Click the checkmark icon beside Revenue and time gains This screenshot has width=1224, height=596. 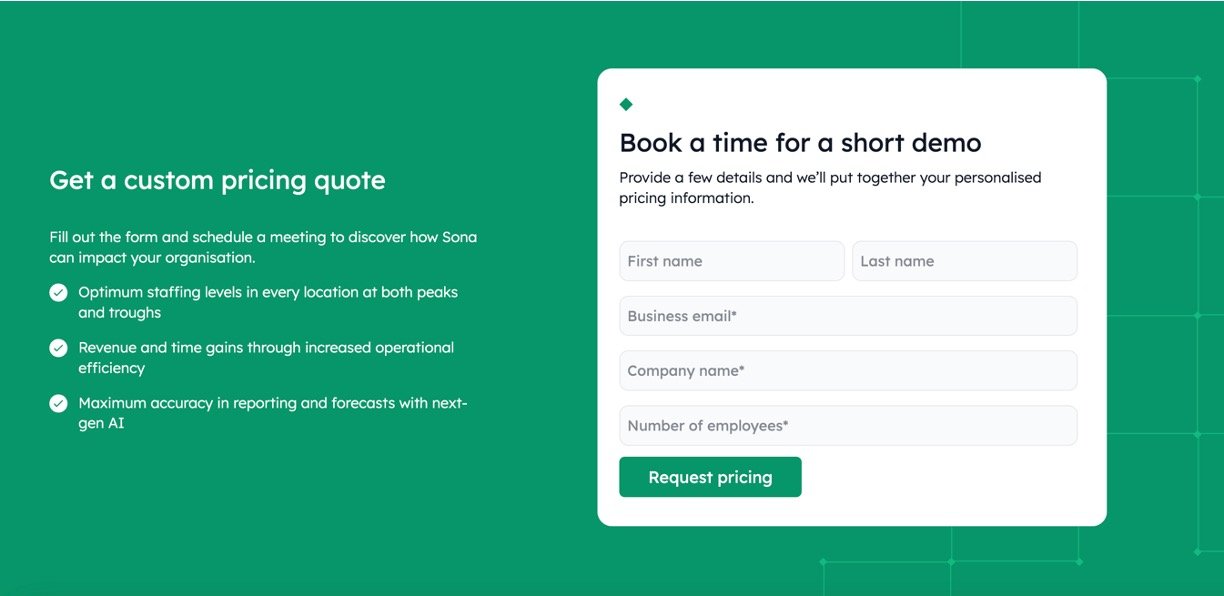[59, 348]
